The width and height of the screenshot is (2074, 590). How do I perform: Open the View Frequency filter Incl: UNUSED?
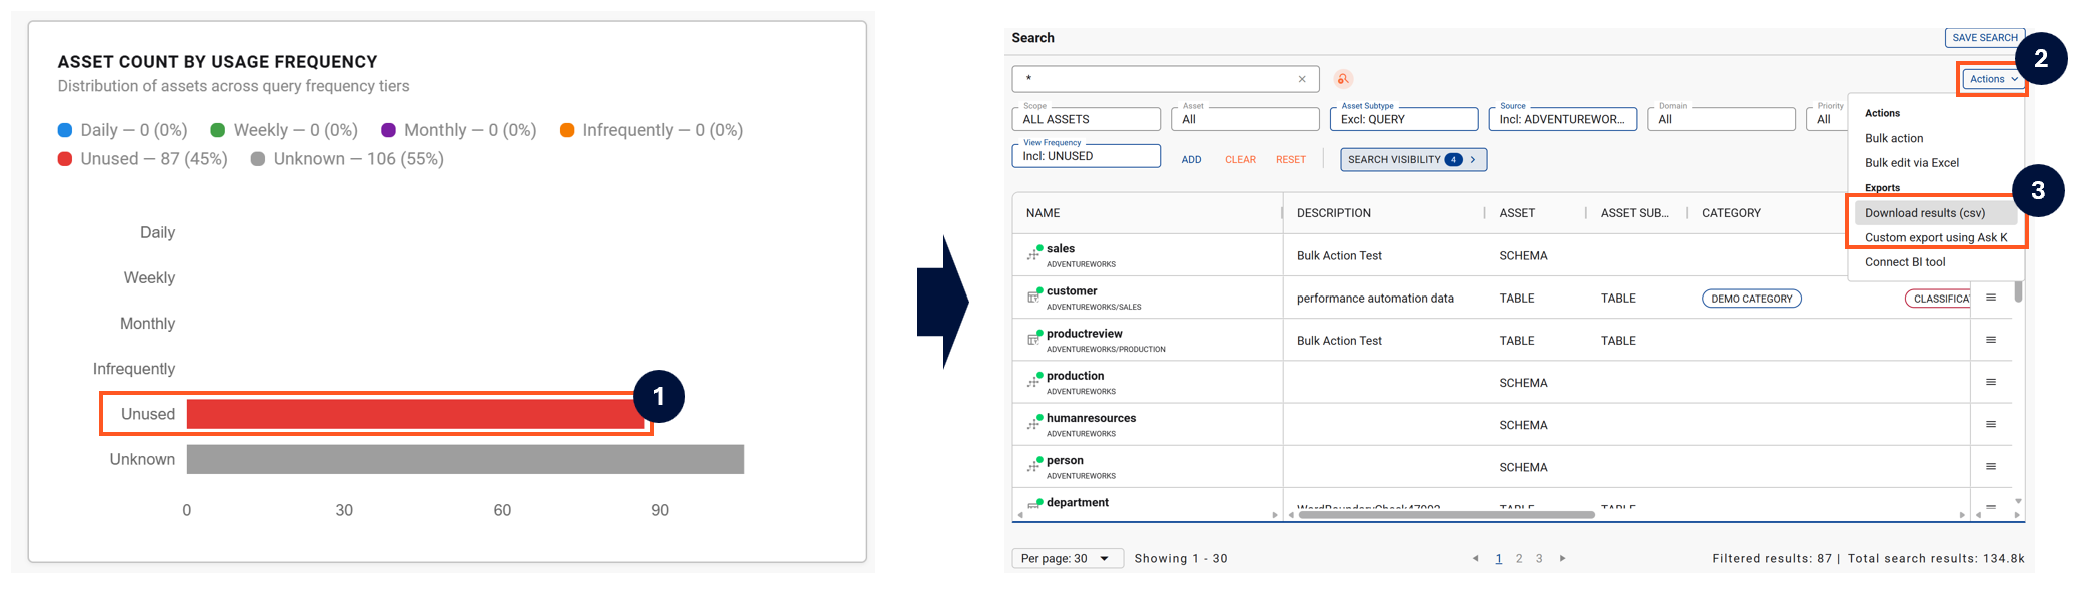coord(1086,156)
